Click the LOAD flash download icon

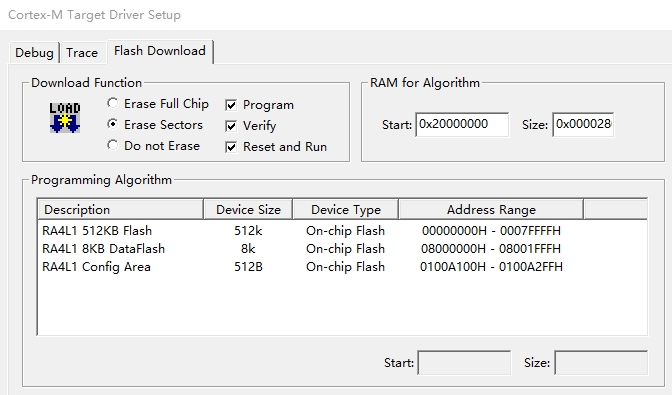(65, 117)
